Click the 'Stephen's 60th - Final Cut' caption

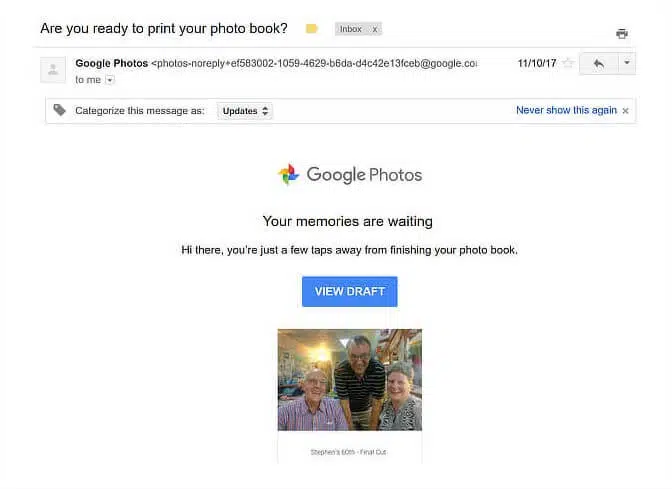(348, 452)
